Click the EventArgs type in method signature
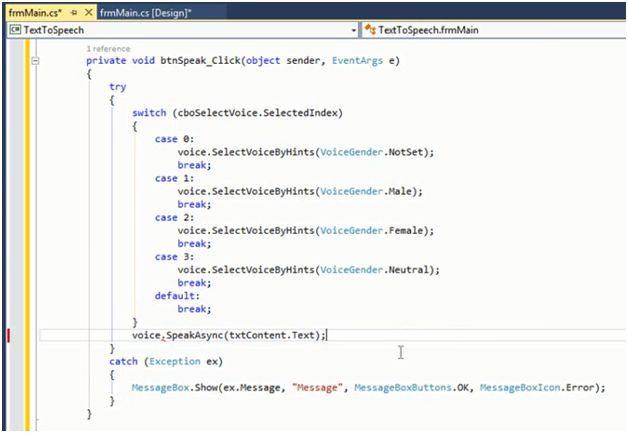Screen dimensions: 628x433 357,61
